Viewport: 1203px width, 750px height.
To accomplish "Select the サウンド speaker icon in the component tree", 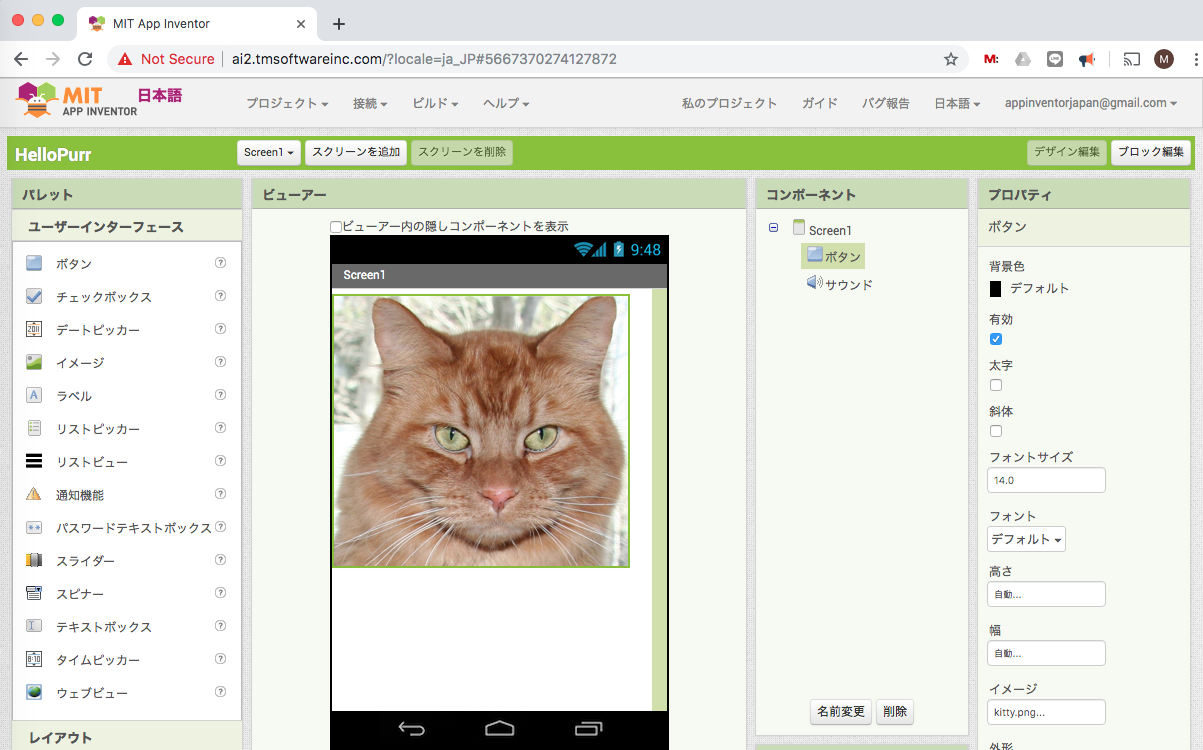I will 813,283.
